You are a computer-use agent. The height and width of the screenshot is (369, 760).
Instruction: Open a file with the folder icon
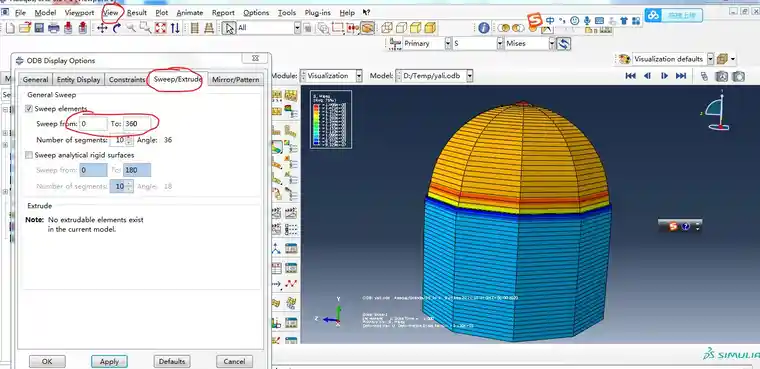25,28
